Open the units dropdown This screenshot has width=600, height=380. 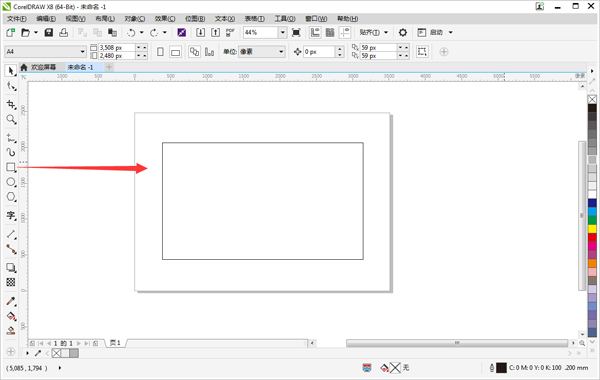click(281, 52)
